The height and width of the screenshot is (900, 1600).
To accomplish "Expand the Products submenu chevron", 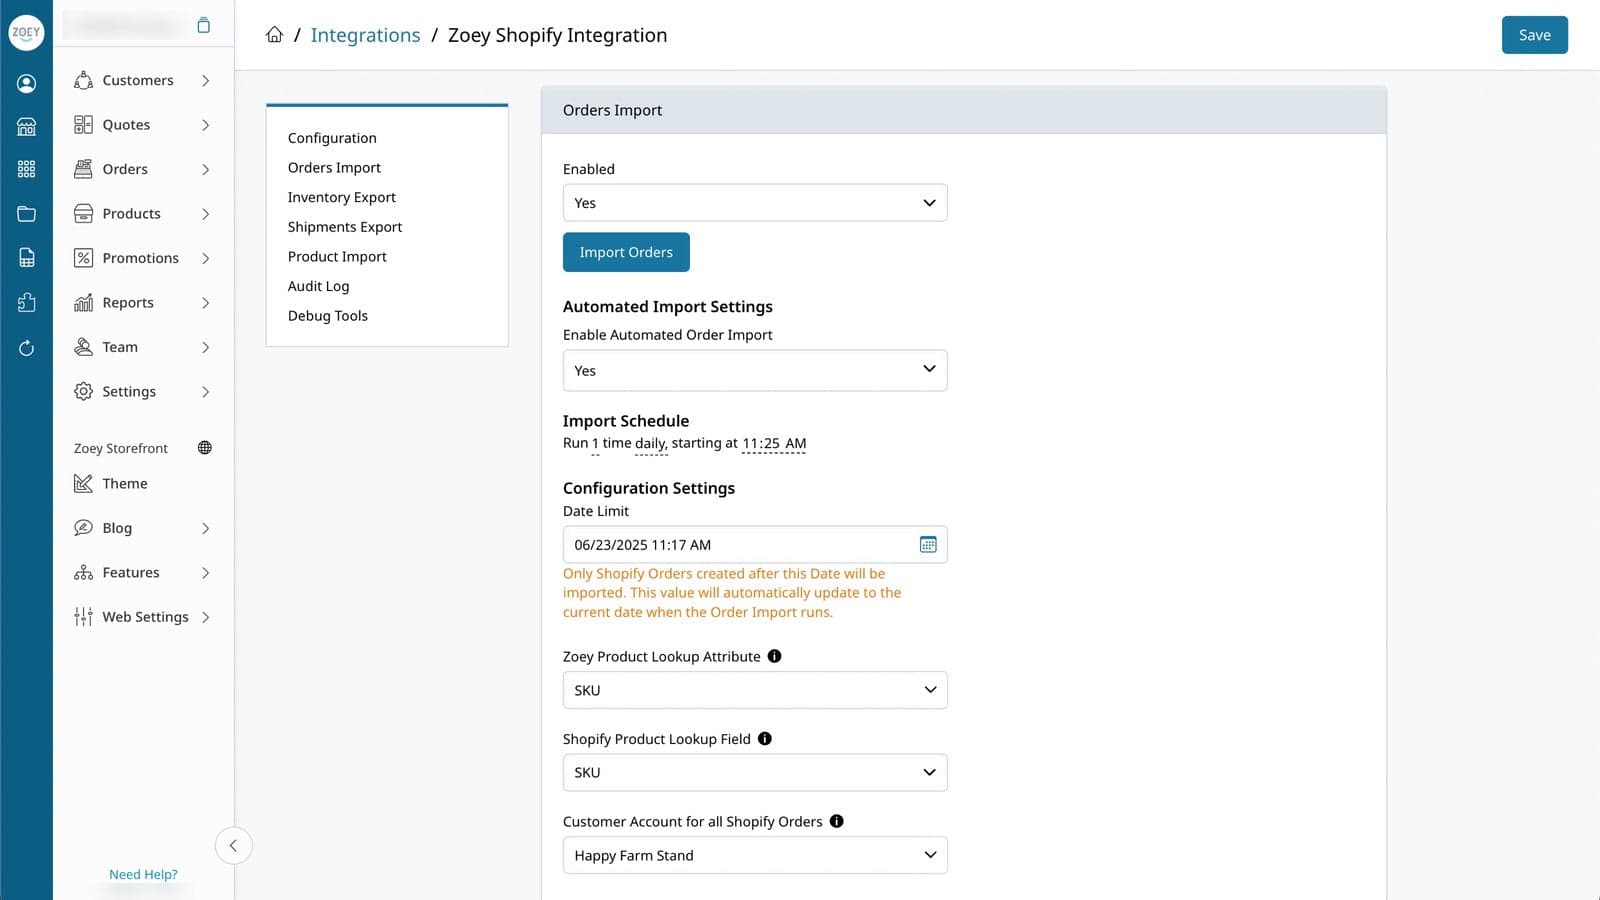I will (205, 214).
